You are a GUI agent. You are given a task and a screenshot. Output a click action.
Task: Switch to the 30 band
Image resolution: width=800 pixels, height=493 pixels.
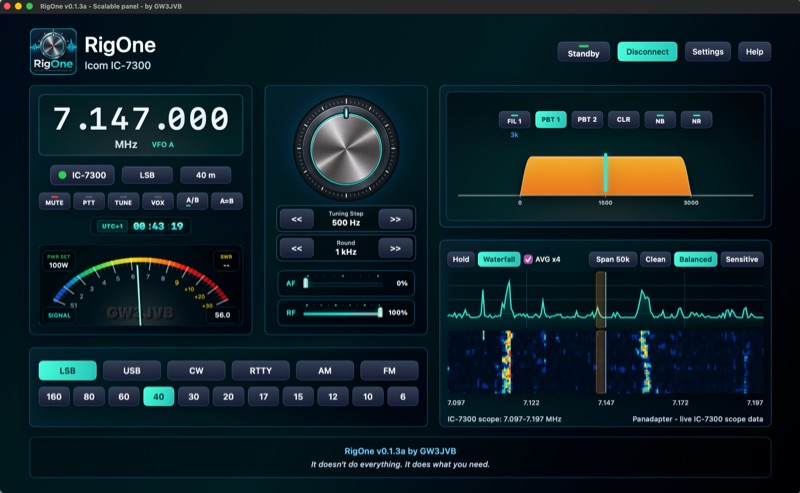pos(193,397)
